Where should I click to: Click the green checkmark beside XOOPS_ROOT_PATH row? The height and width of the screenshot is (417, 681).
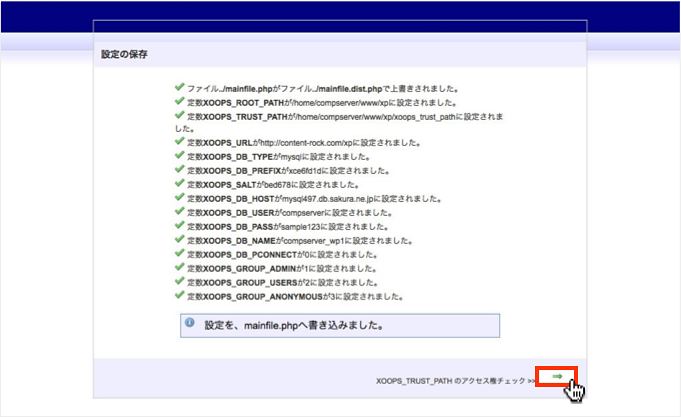click(179, 101)
